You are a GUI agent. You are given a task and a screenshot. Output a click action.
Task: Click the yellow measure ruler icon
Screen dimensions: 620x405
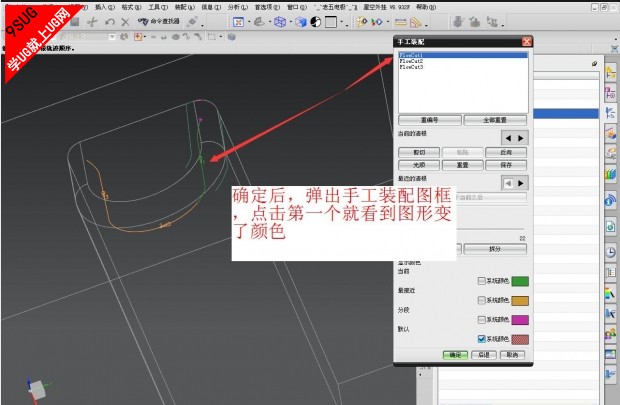pos(401,22)
